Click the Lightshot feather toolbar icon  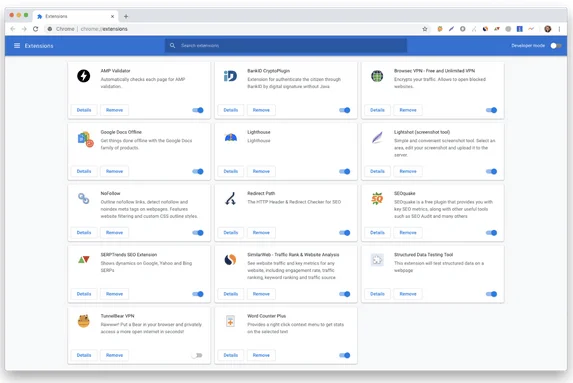tap(451, 29)
